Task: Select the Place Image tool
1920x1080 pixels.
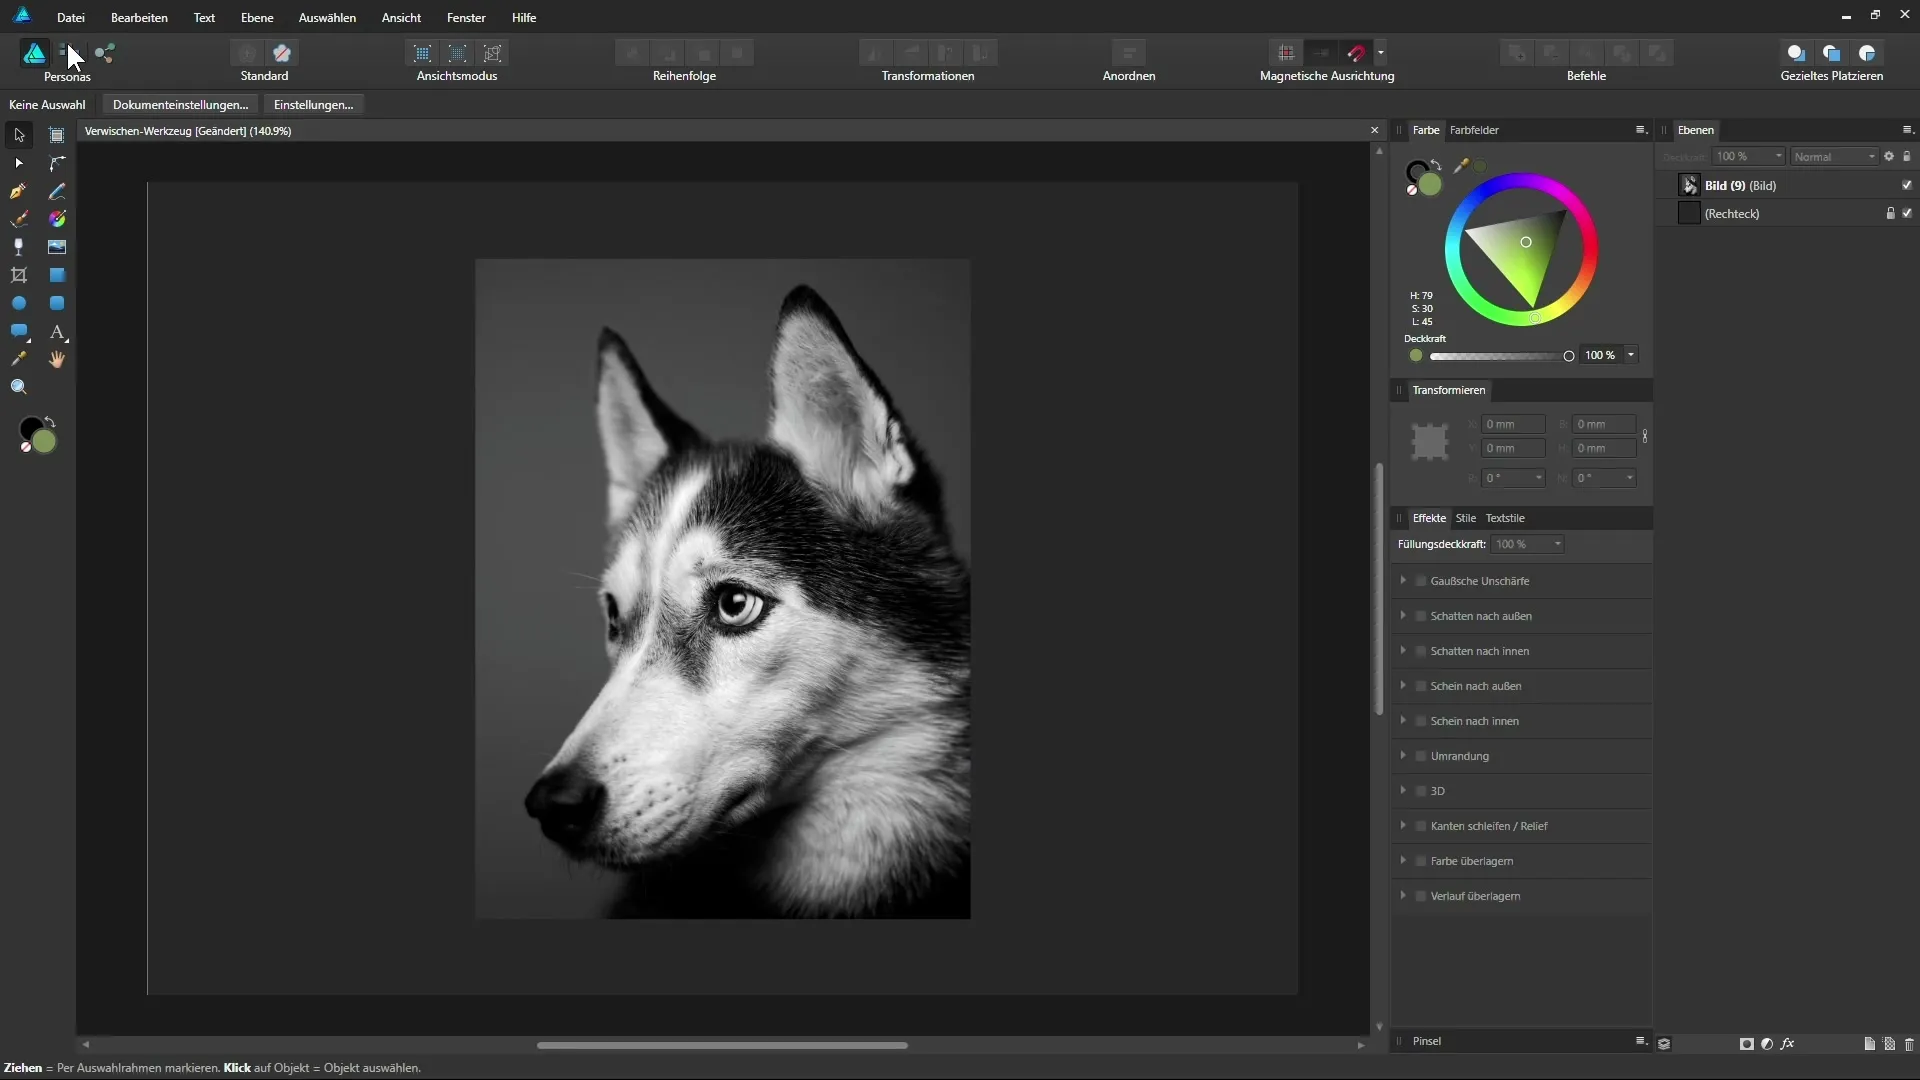Action: [57, 247]
